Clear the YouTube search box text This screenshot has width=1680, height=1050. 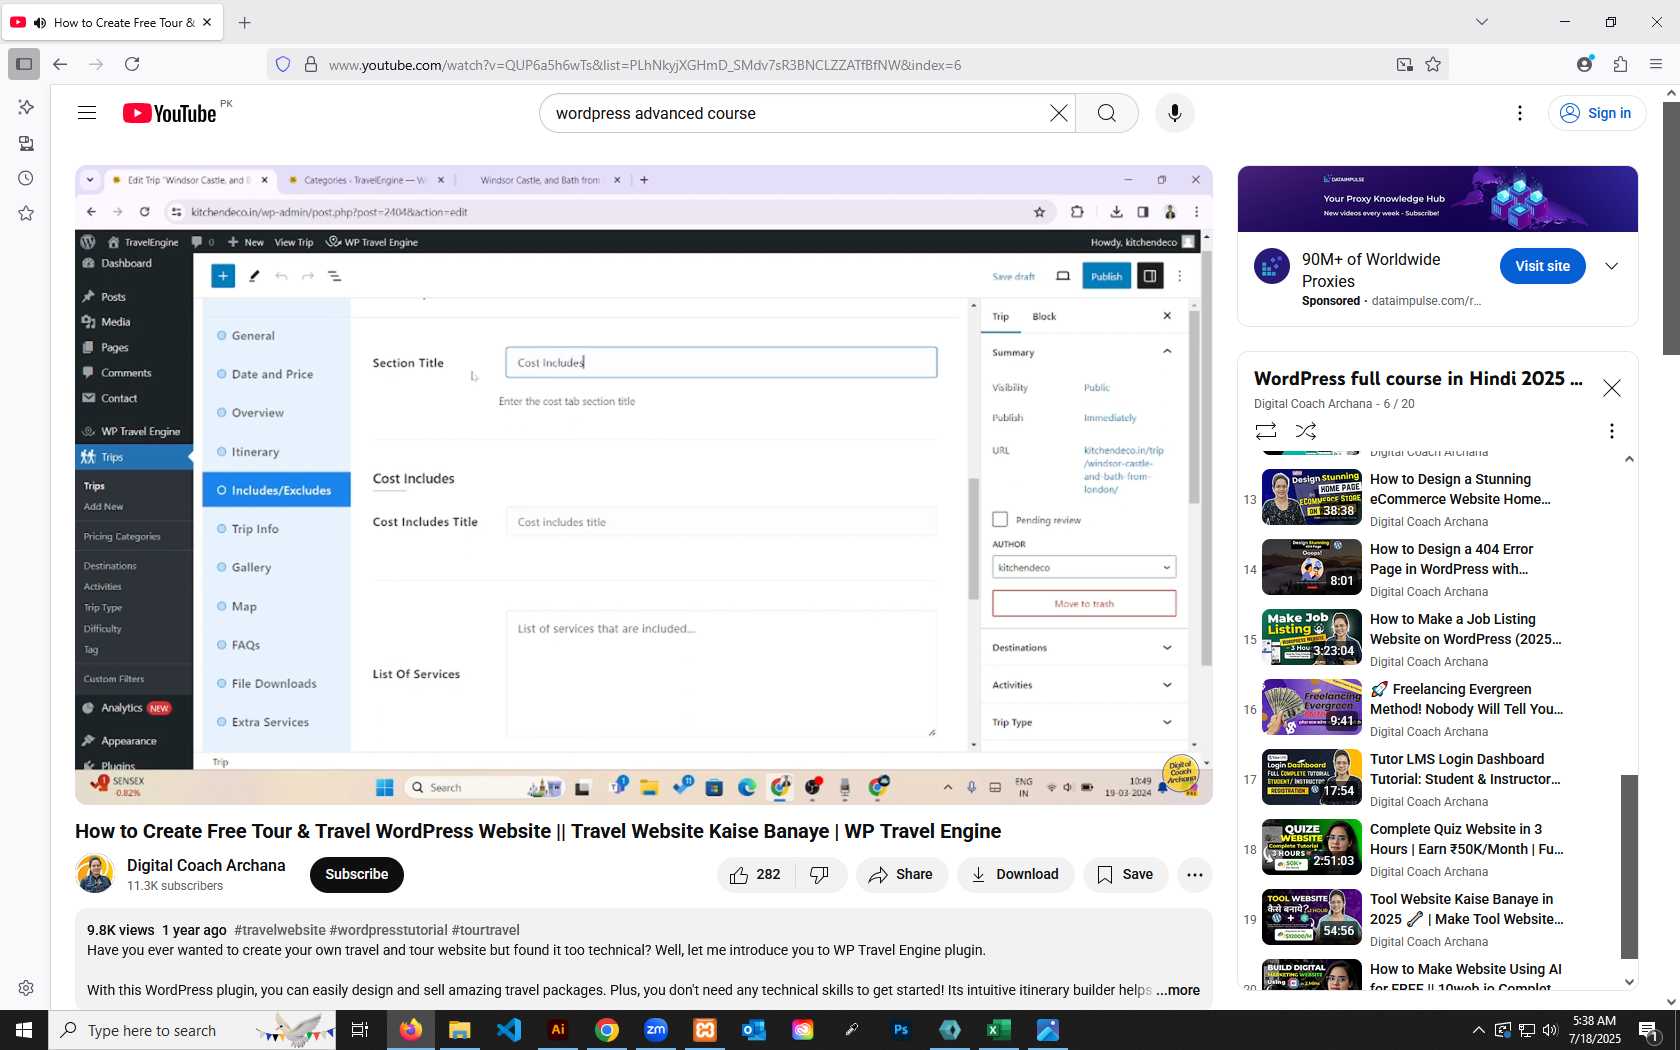pyautogui.click(x=1058, y=113)
